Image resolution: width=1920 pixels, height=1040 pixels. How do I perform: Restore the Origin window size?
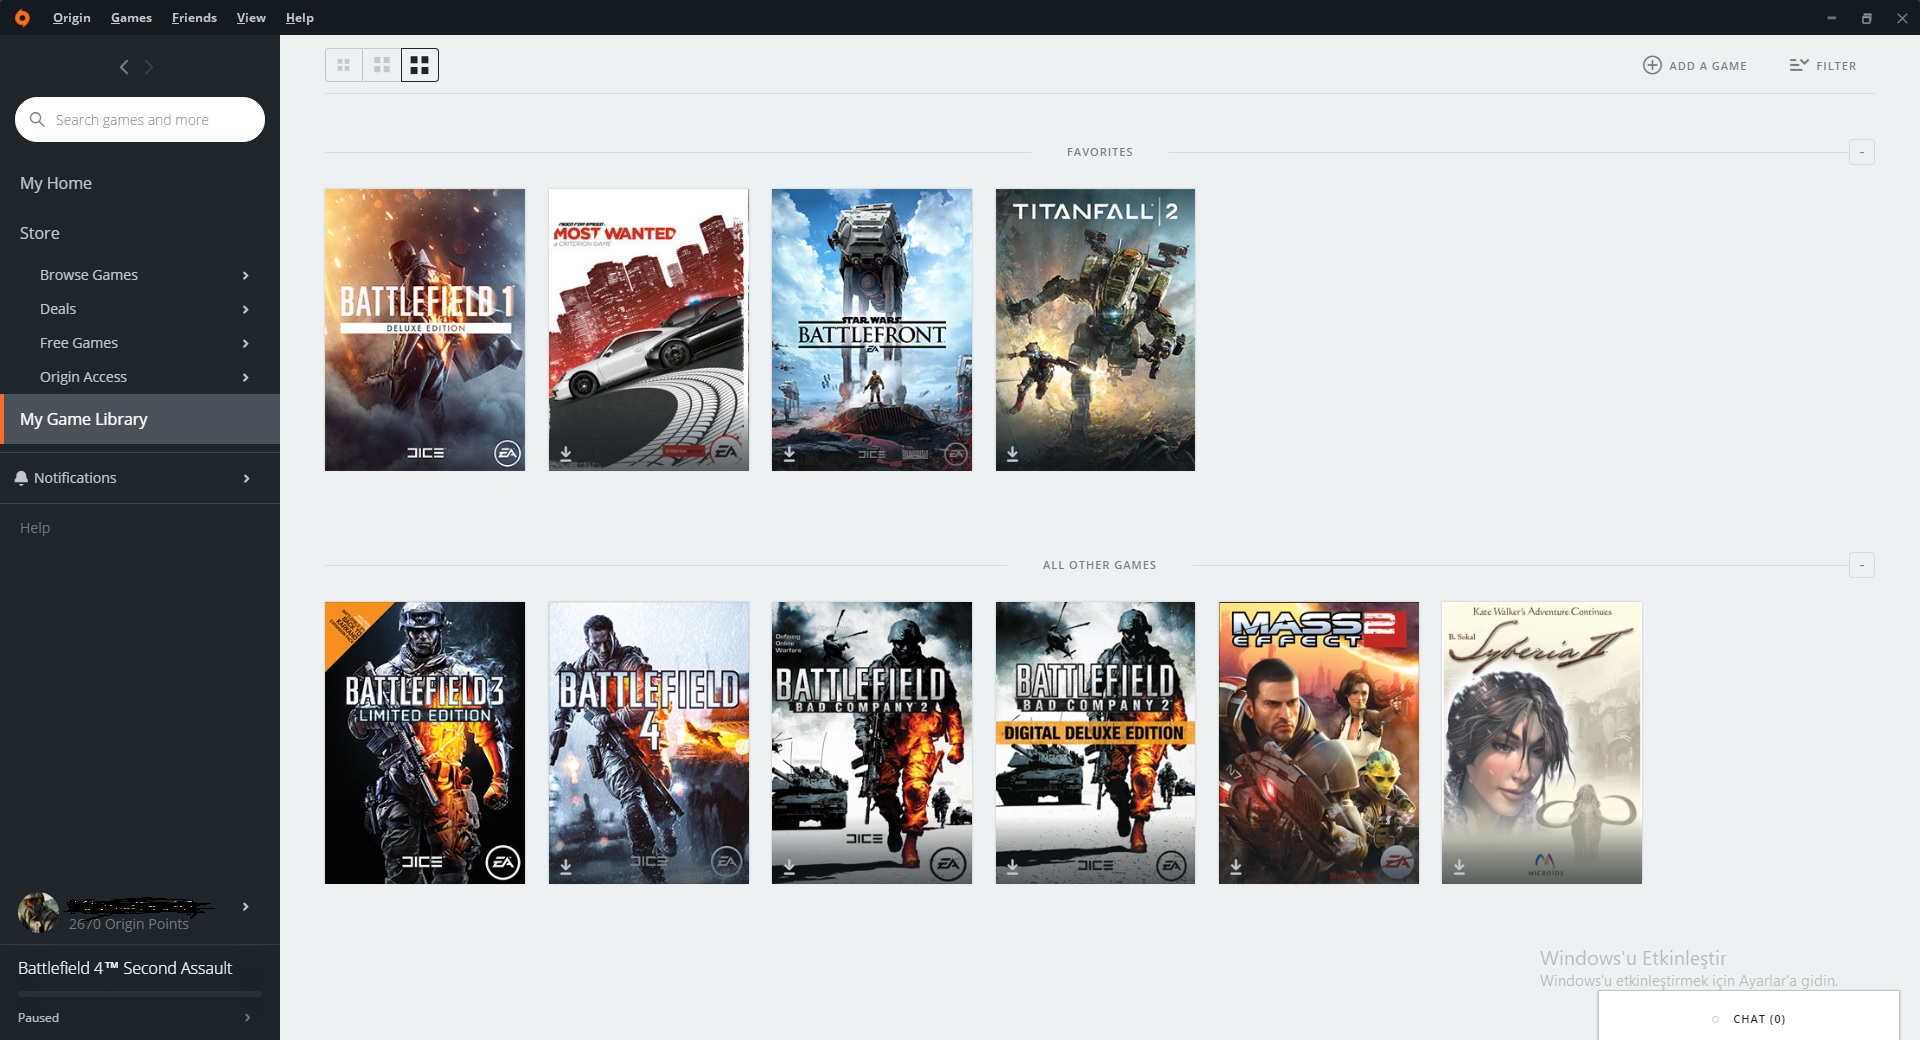tap(1866, 18)
